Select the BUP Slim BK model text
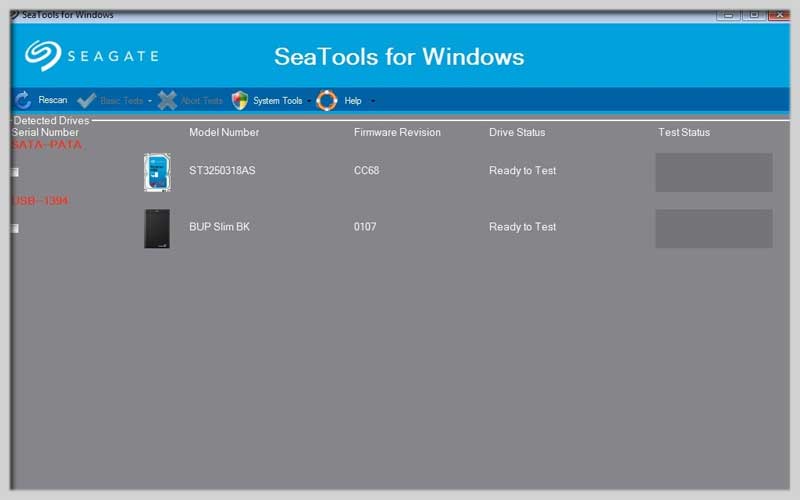The image size is (800, 500). pos(219,227)
